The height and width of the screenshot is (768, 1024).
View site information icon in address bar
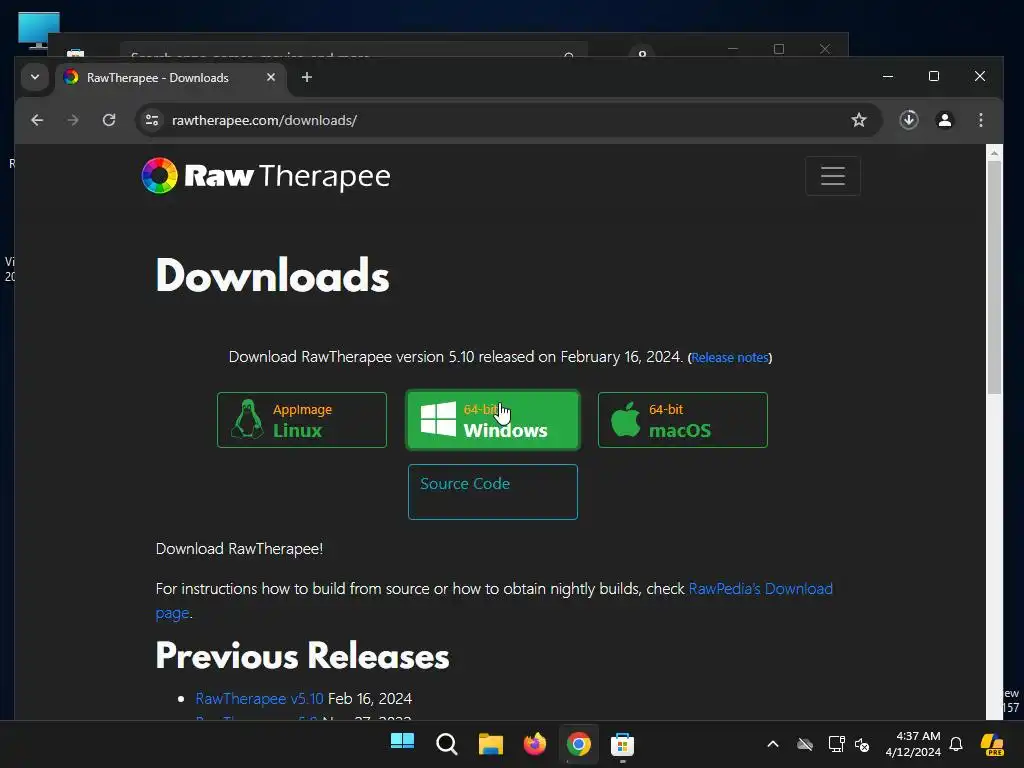point(152,120)
